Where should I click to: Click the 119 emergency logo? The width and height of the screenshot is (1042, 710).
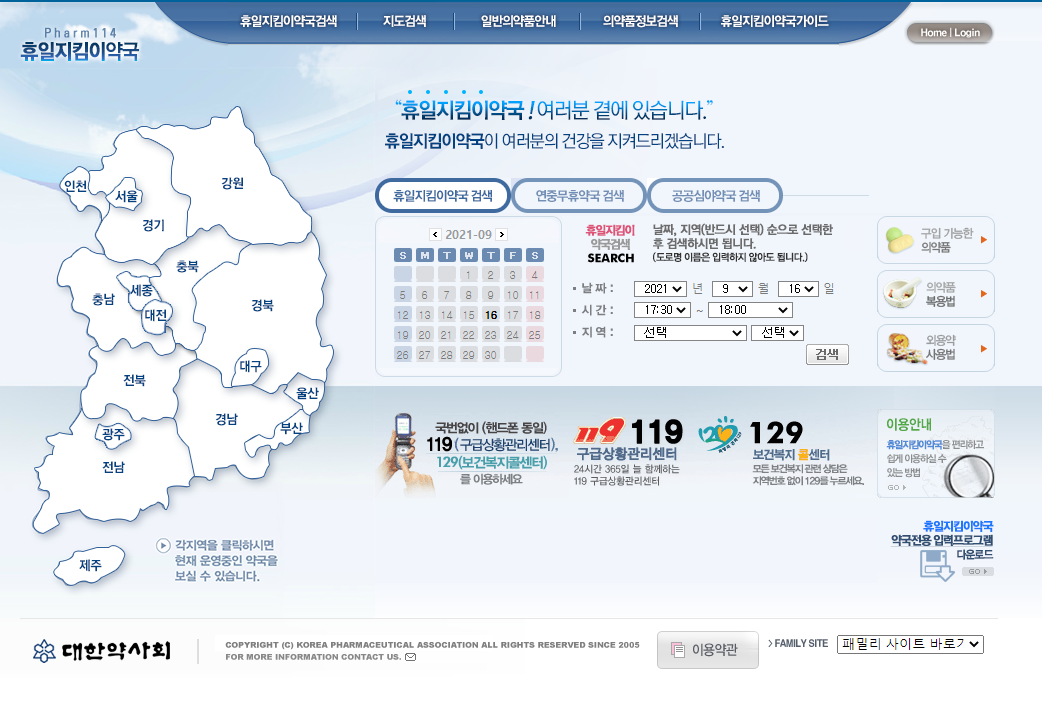coord(600,432)
